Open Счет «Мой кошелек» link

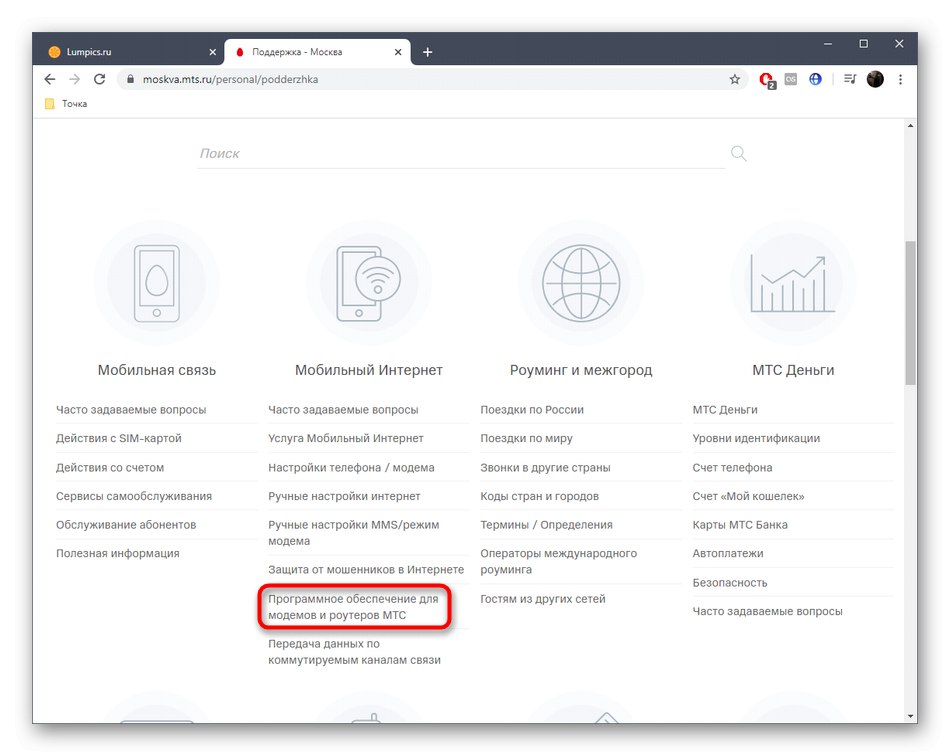tap(748, 496)
